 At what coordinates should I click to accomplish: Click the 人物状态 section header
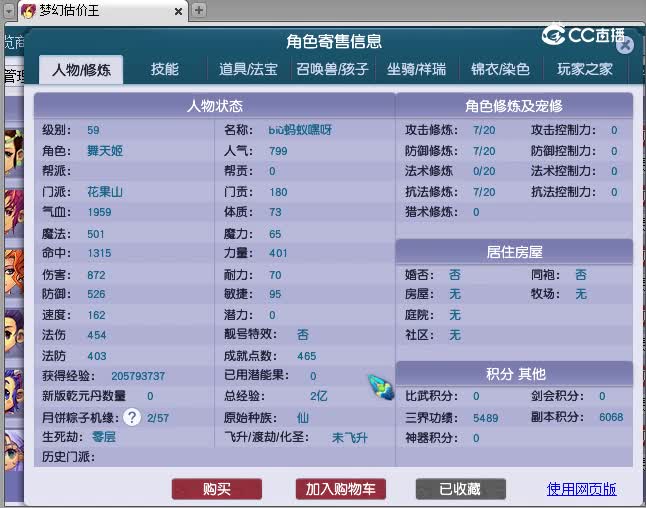coord(215,106)
